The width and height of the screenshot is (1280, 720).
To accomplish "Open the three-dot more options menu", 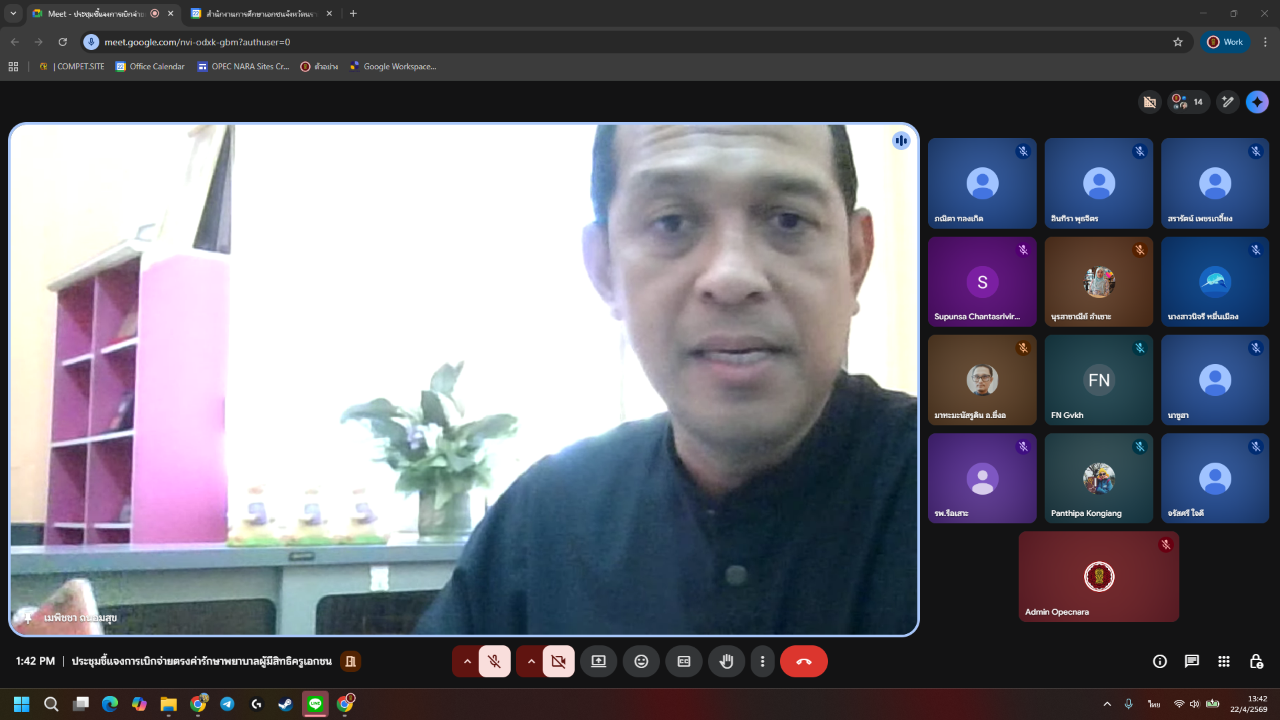I will tap(762, 661).
